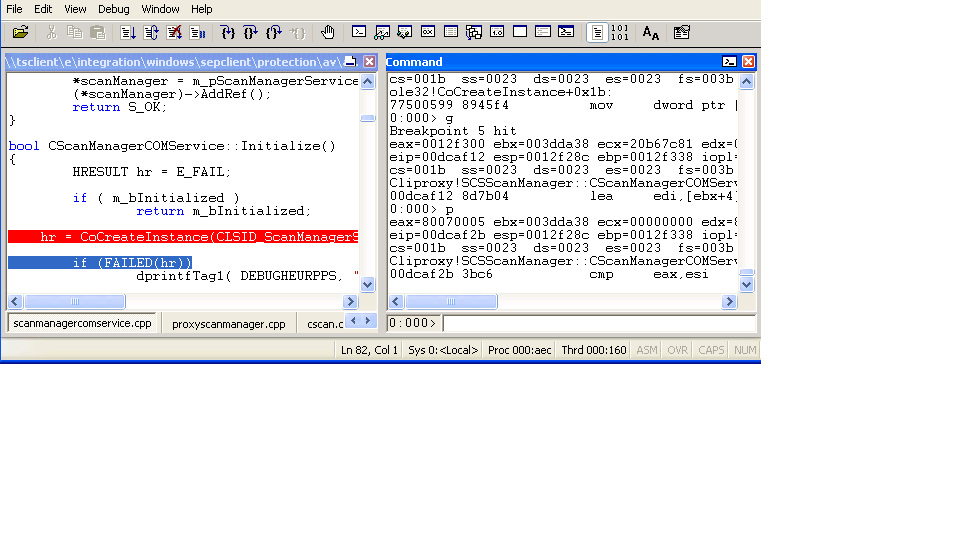Toggle the ASM status bar indicator
960x540 pixels.
pos(647,350)
